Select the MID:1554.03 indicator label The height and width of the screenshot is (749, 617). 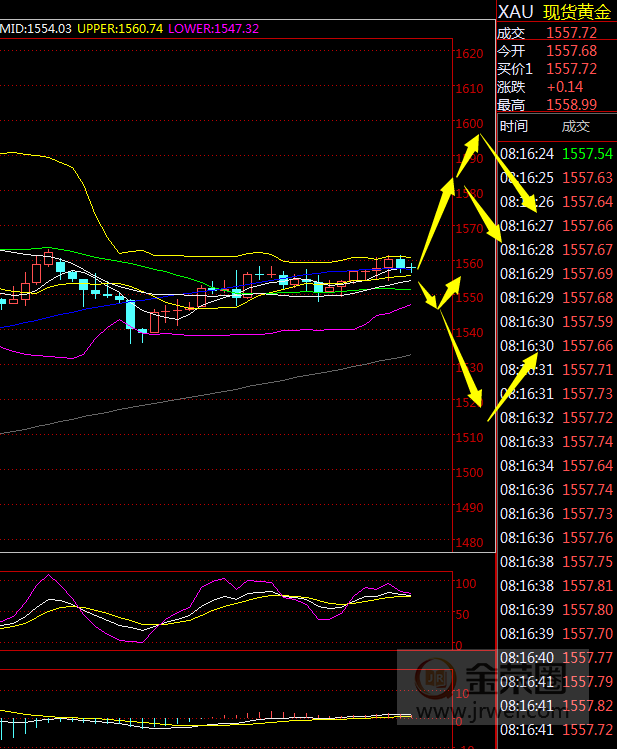(36, 29)
